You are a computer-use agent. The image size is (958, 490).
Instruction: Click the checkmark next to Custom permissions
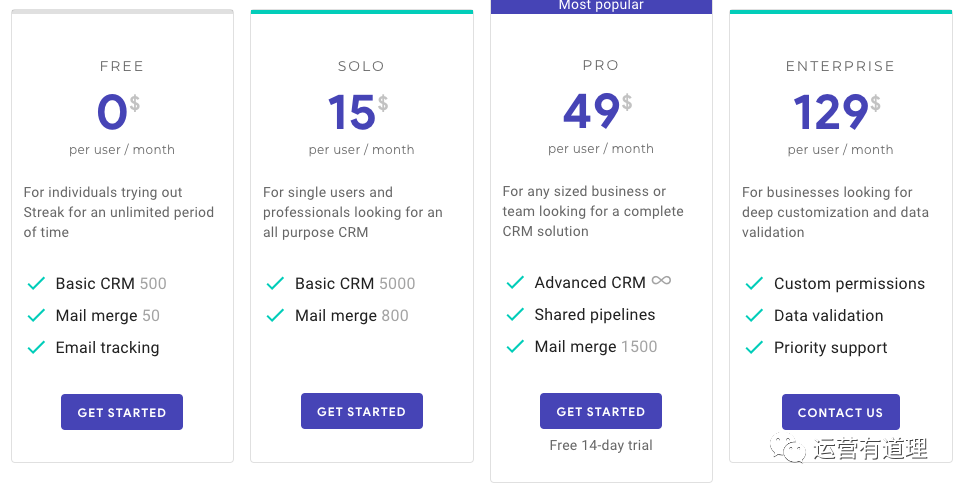[x=755, y=283]
